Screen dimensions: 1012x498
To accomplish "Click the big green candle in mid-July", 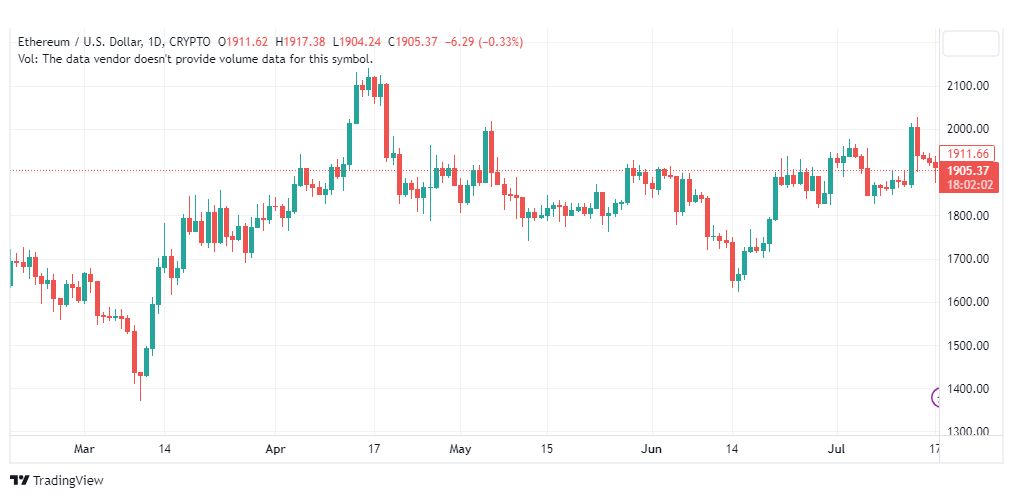I will (911, 155).
